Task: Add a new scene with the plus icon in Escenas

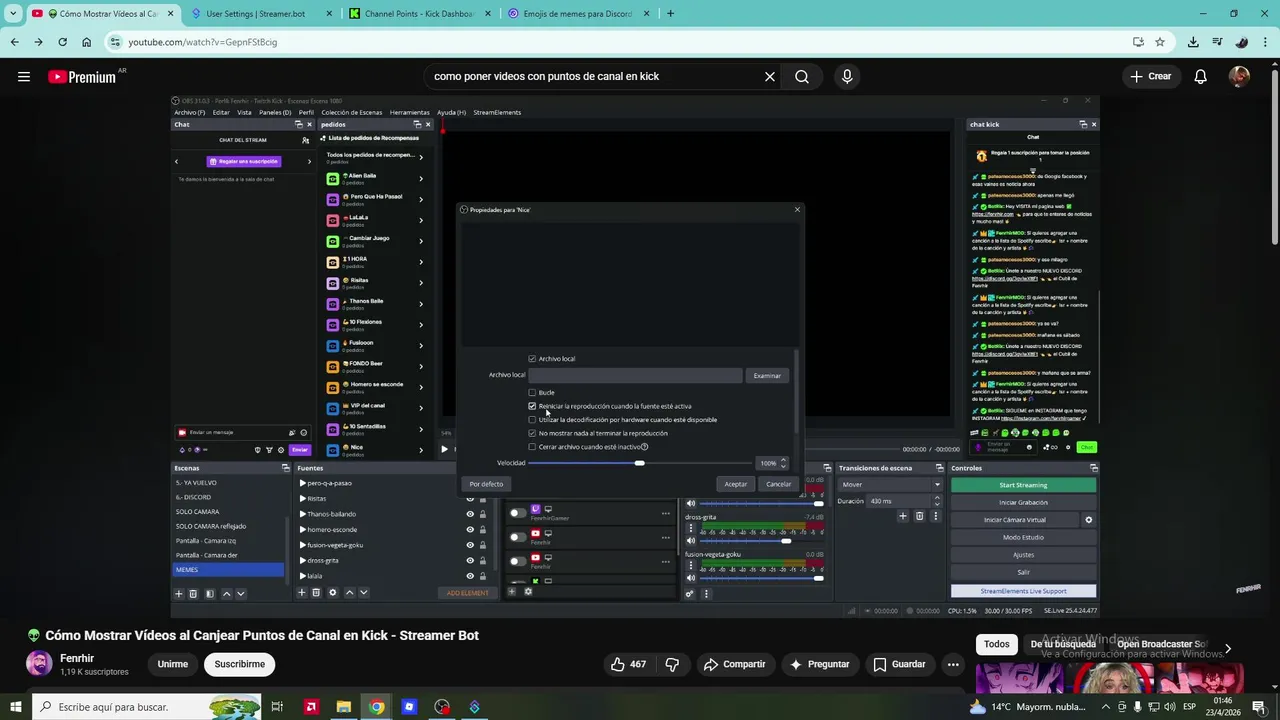Action: (x=179, y=593)
